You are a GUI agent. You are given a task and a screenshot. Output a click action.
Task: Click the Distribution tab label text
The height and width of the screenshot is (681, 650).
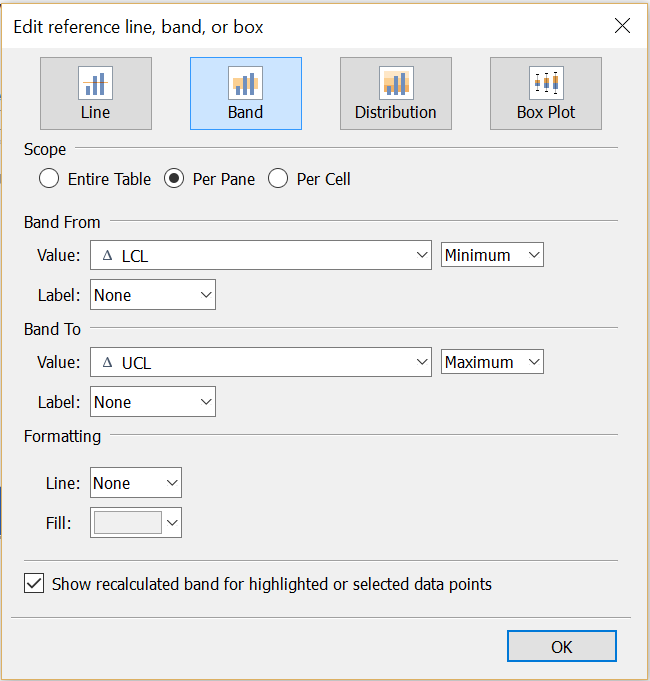point(395,112)
